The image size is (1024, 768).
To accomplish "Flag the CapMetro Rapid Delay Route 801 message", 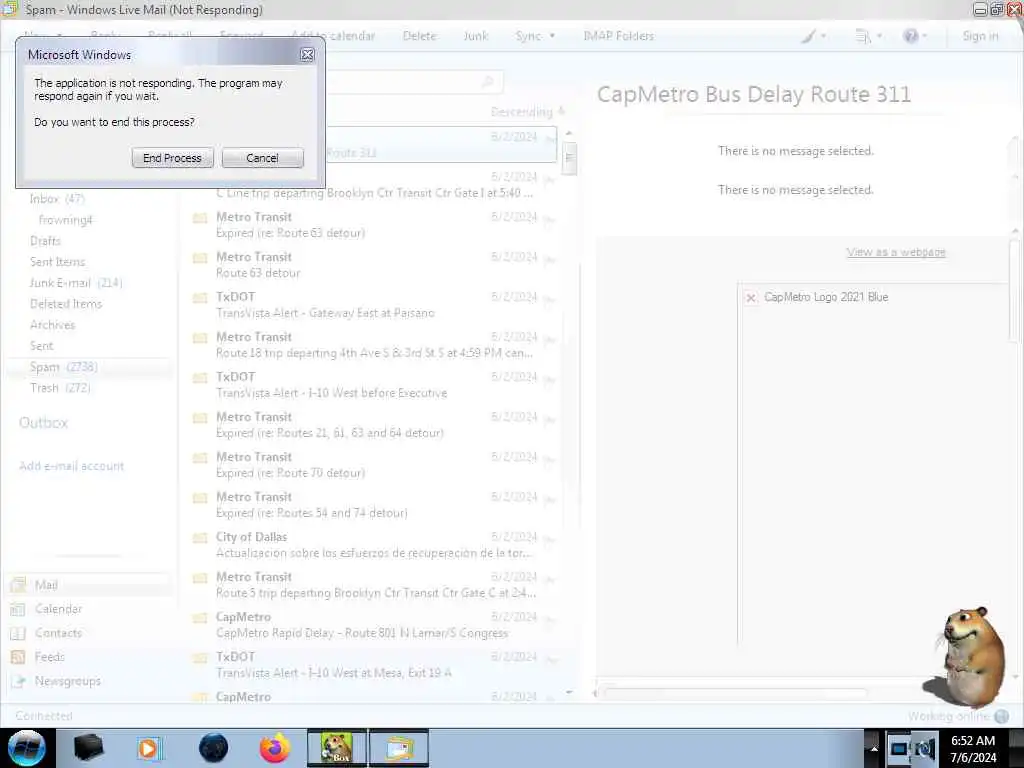I will tap(549, 620).
